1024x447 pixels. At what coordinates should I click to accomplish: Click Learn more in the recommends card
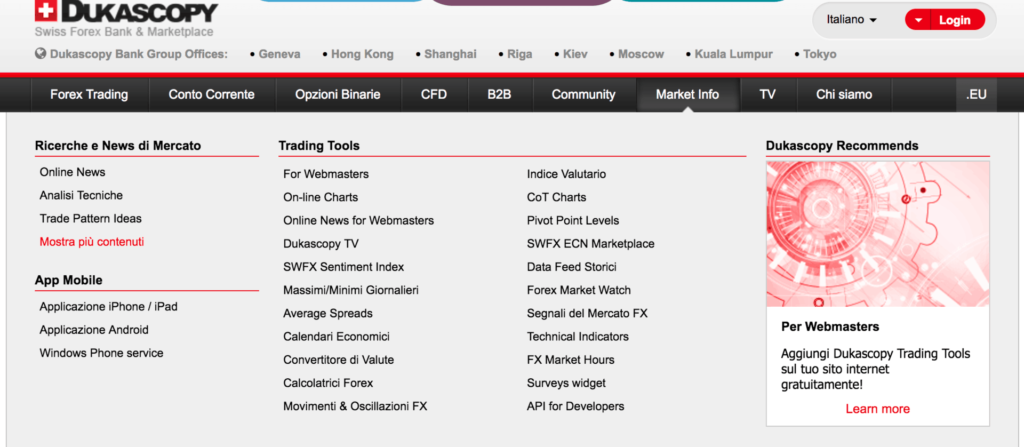[878, 408]
